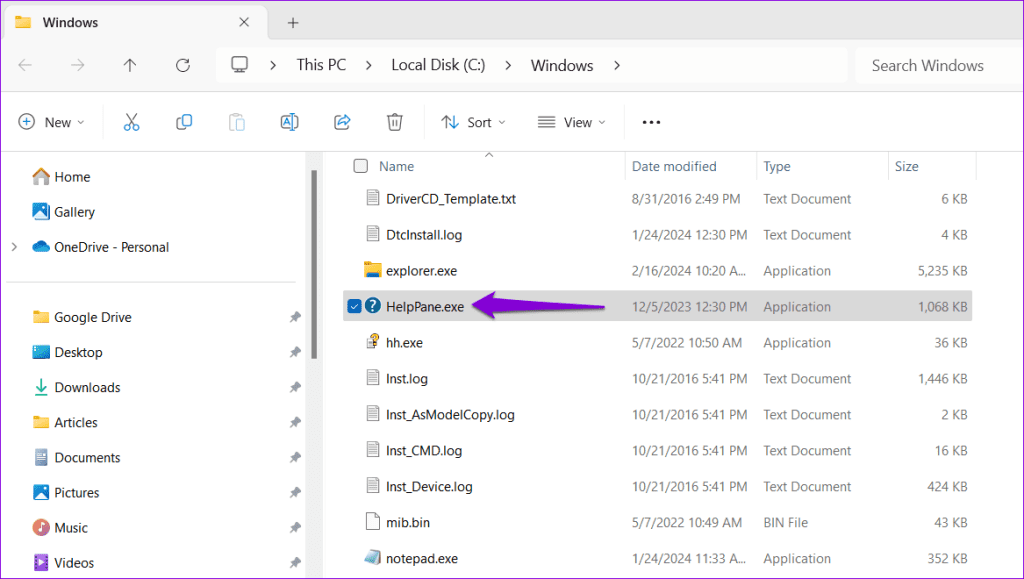The width and height of the screenshot is (1024, 579).
Task: Open Gallery in navigation pane
Action: pyautogui.click(x=74, y=212)
